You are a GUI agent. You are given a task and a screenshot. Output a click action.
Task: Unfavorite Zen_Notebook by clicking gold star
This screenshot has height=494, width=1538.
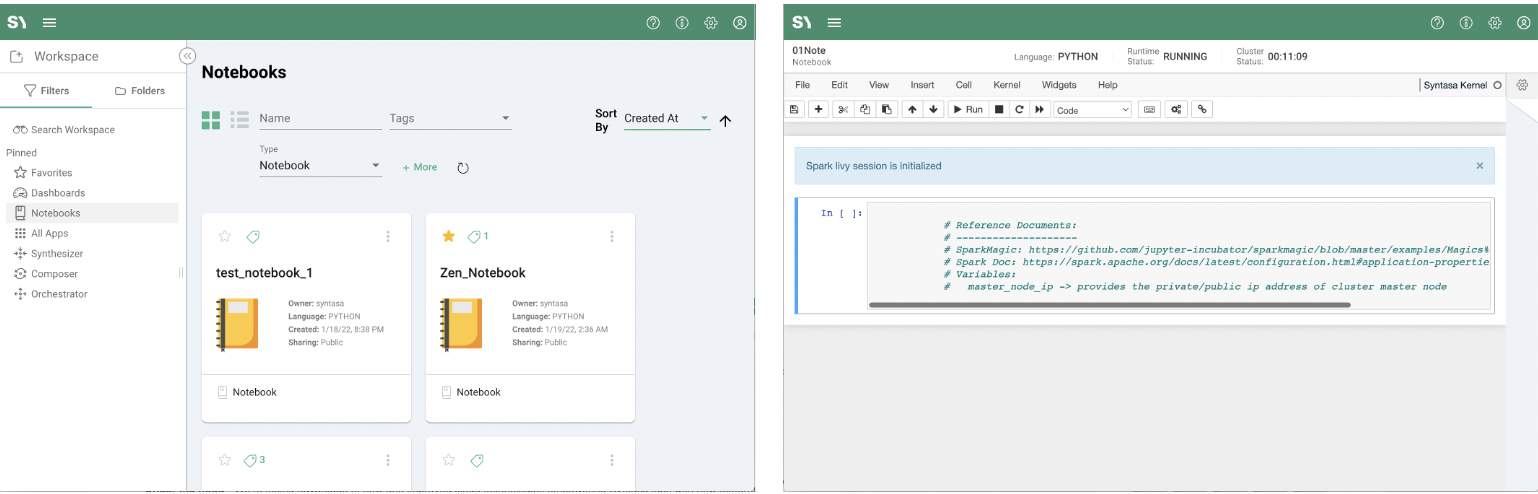click(449, 237)
